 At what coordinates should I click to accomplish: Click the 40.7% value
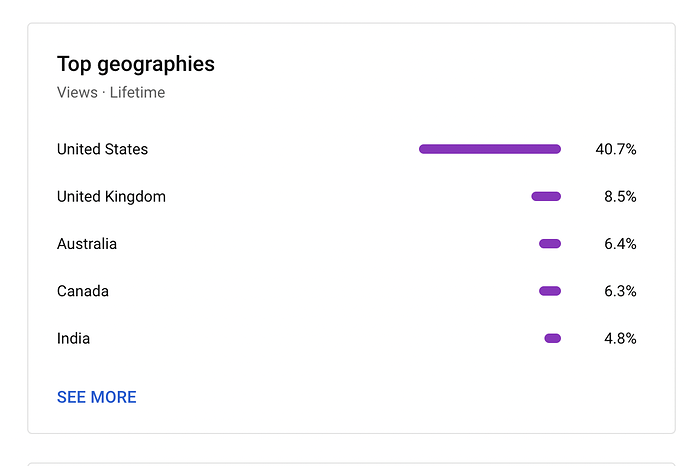[x=616, y=149]
